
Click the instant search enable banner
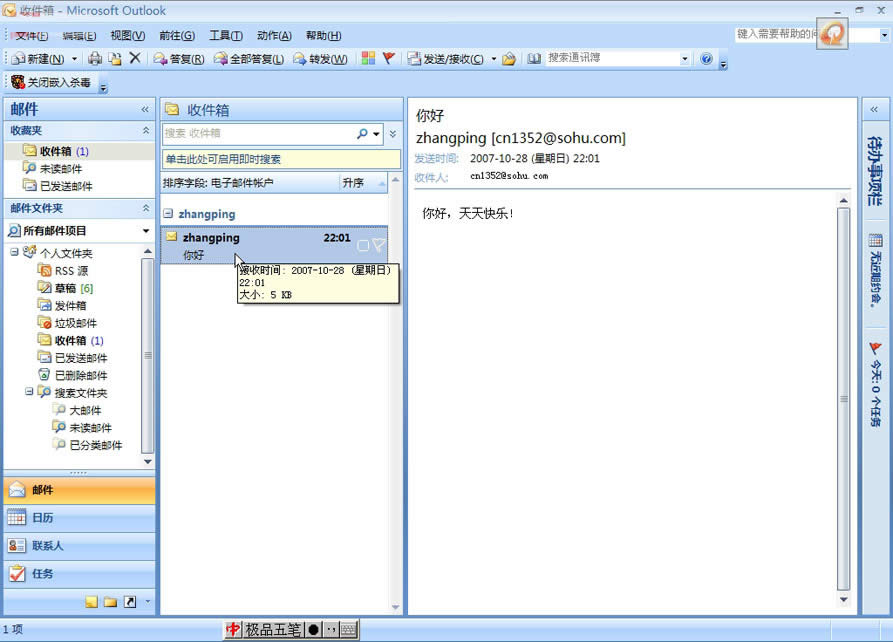tap(281, 159)
